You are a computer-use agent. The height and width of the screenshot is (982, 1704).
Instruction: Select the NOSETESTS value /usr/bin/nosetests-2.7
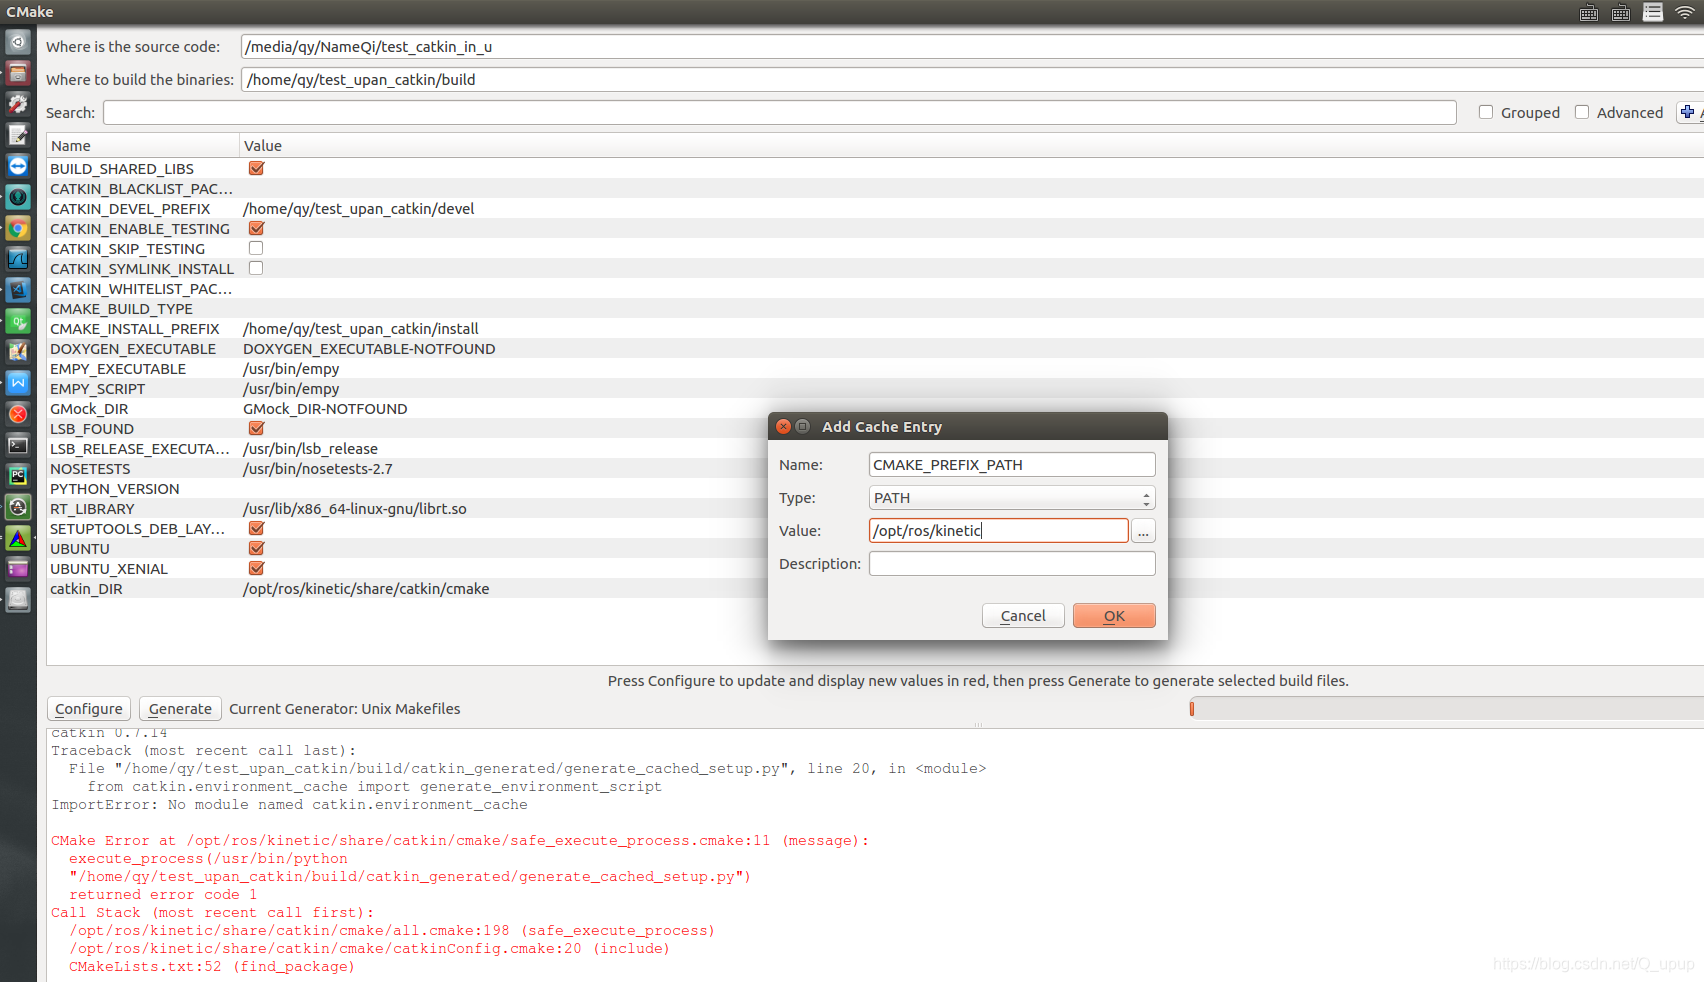pyautogui.click(x=318, y=469)
